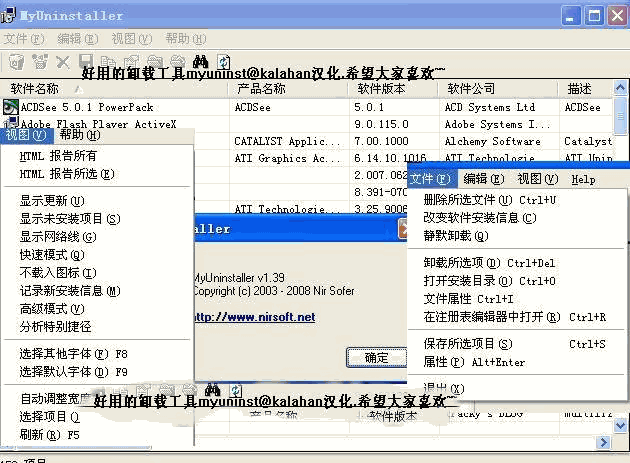This screenshot has height=463, width=630.
Task: Click the open-folder toolbar icon
Action: click(x=154, y=61)
